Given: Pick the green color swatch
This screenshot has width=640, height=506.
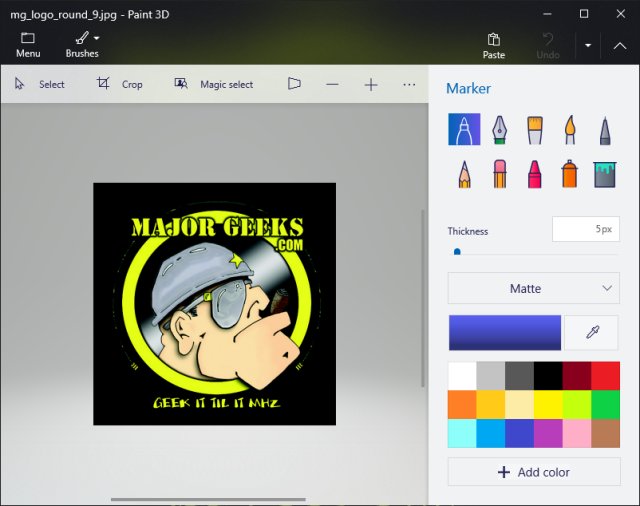Looking at the screenshot, I should (605, 404).
